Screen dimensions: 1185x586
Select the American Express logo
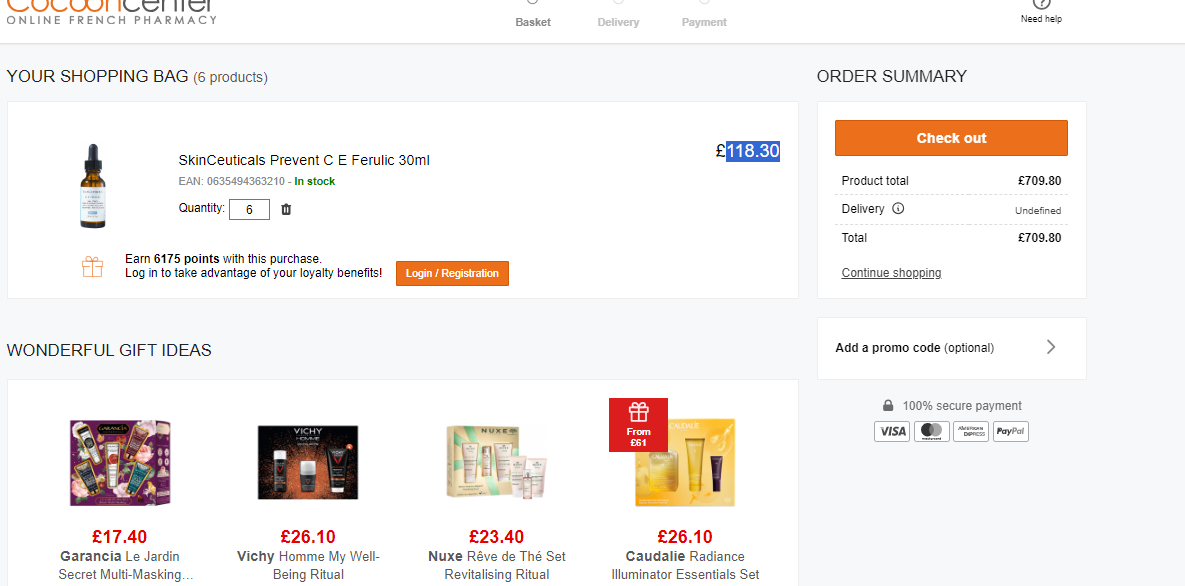[971, 431]
